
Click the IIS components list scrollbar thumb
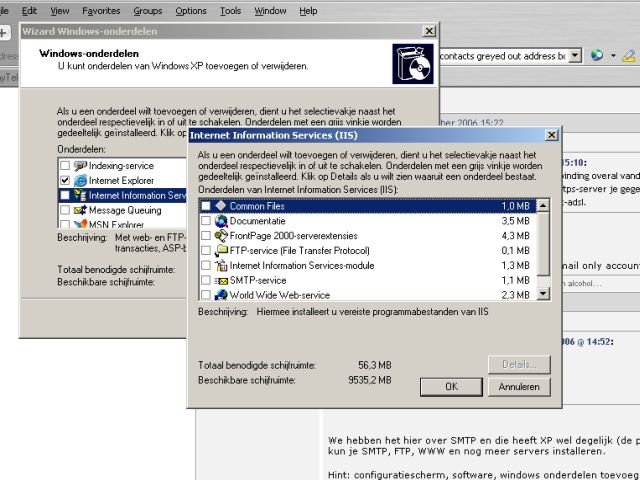tap(543, 244)
